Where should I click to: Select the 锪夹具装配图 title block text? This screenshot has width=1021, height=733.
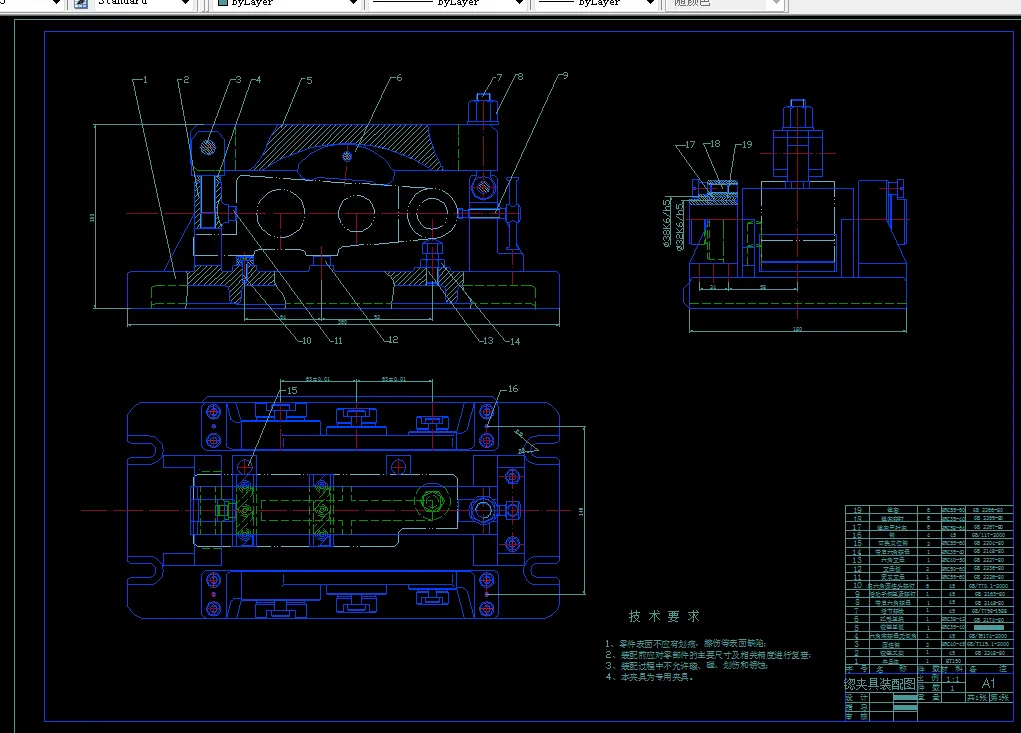880,684
